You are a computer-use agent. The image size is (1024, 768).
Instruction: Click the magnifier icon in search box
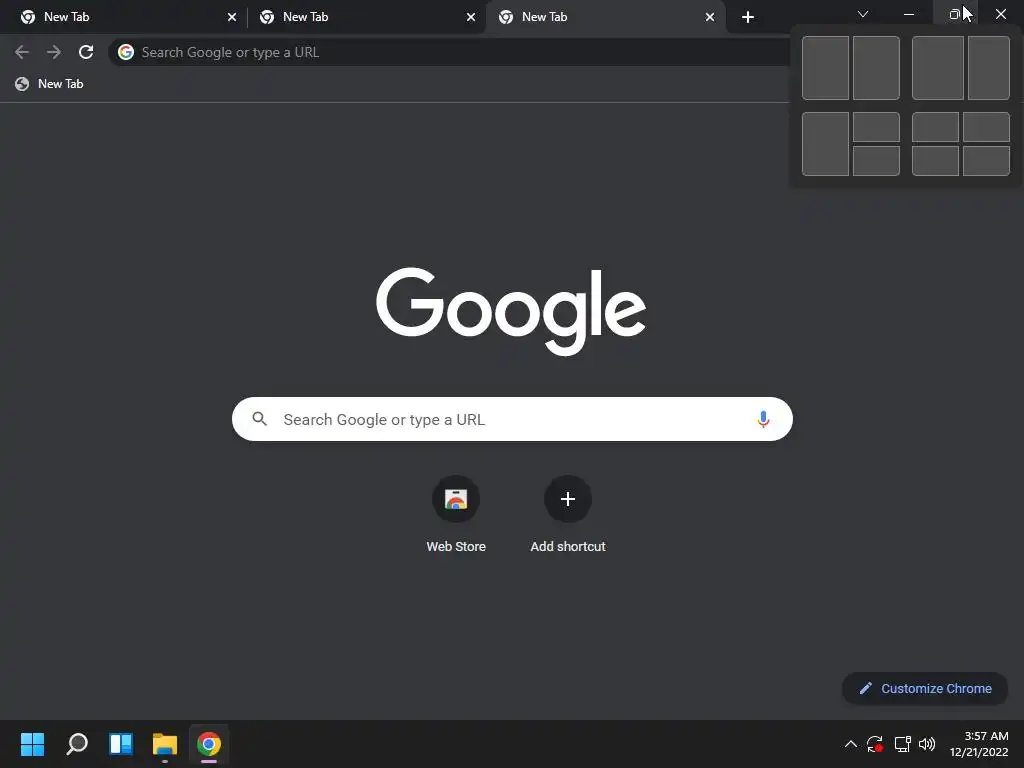pos(259,419)
